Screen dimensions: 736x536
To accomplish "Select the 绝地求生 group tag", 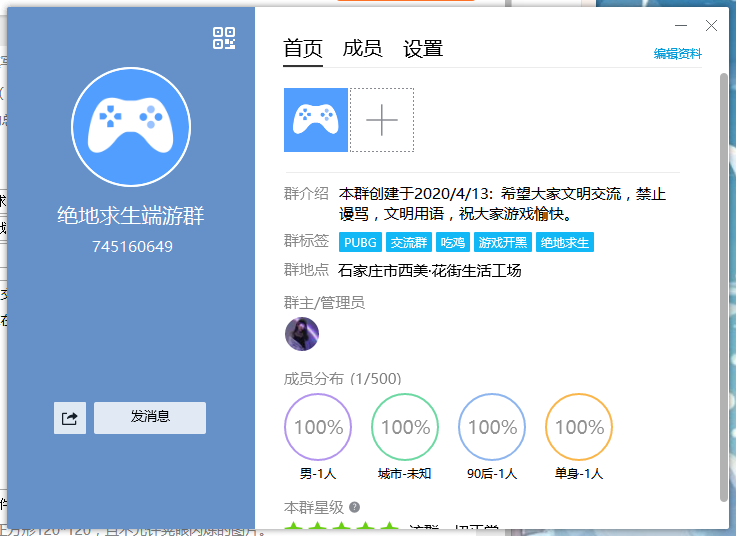I will (x=565, y=242).
